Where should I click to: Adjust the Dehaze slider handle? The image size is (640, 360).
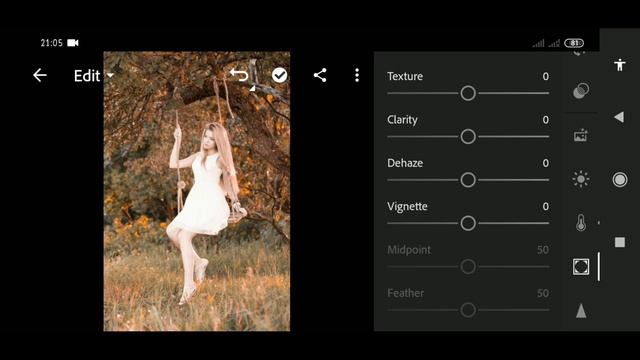(x=468, y=180)
